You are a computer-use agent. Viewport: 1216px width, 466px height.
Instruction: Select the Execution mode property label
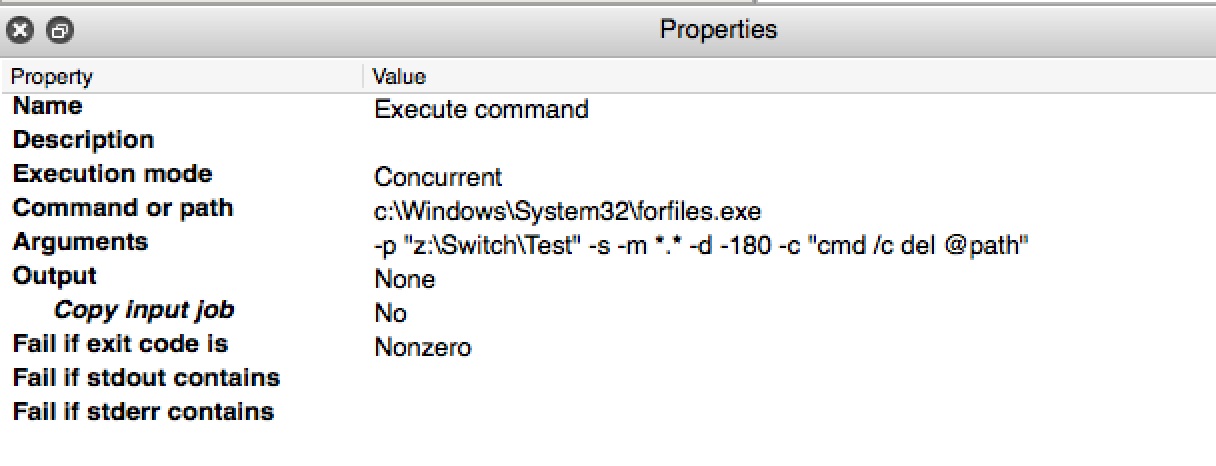[112, 174]
